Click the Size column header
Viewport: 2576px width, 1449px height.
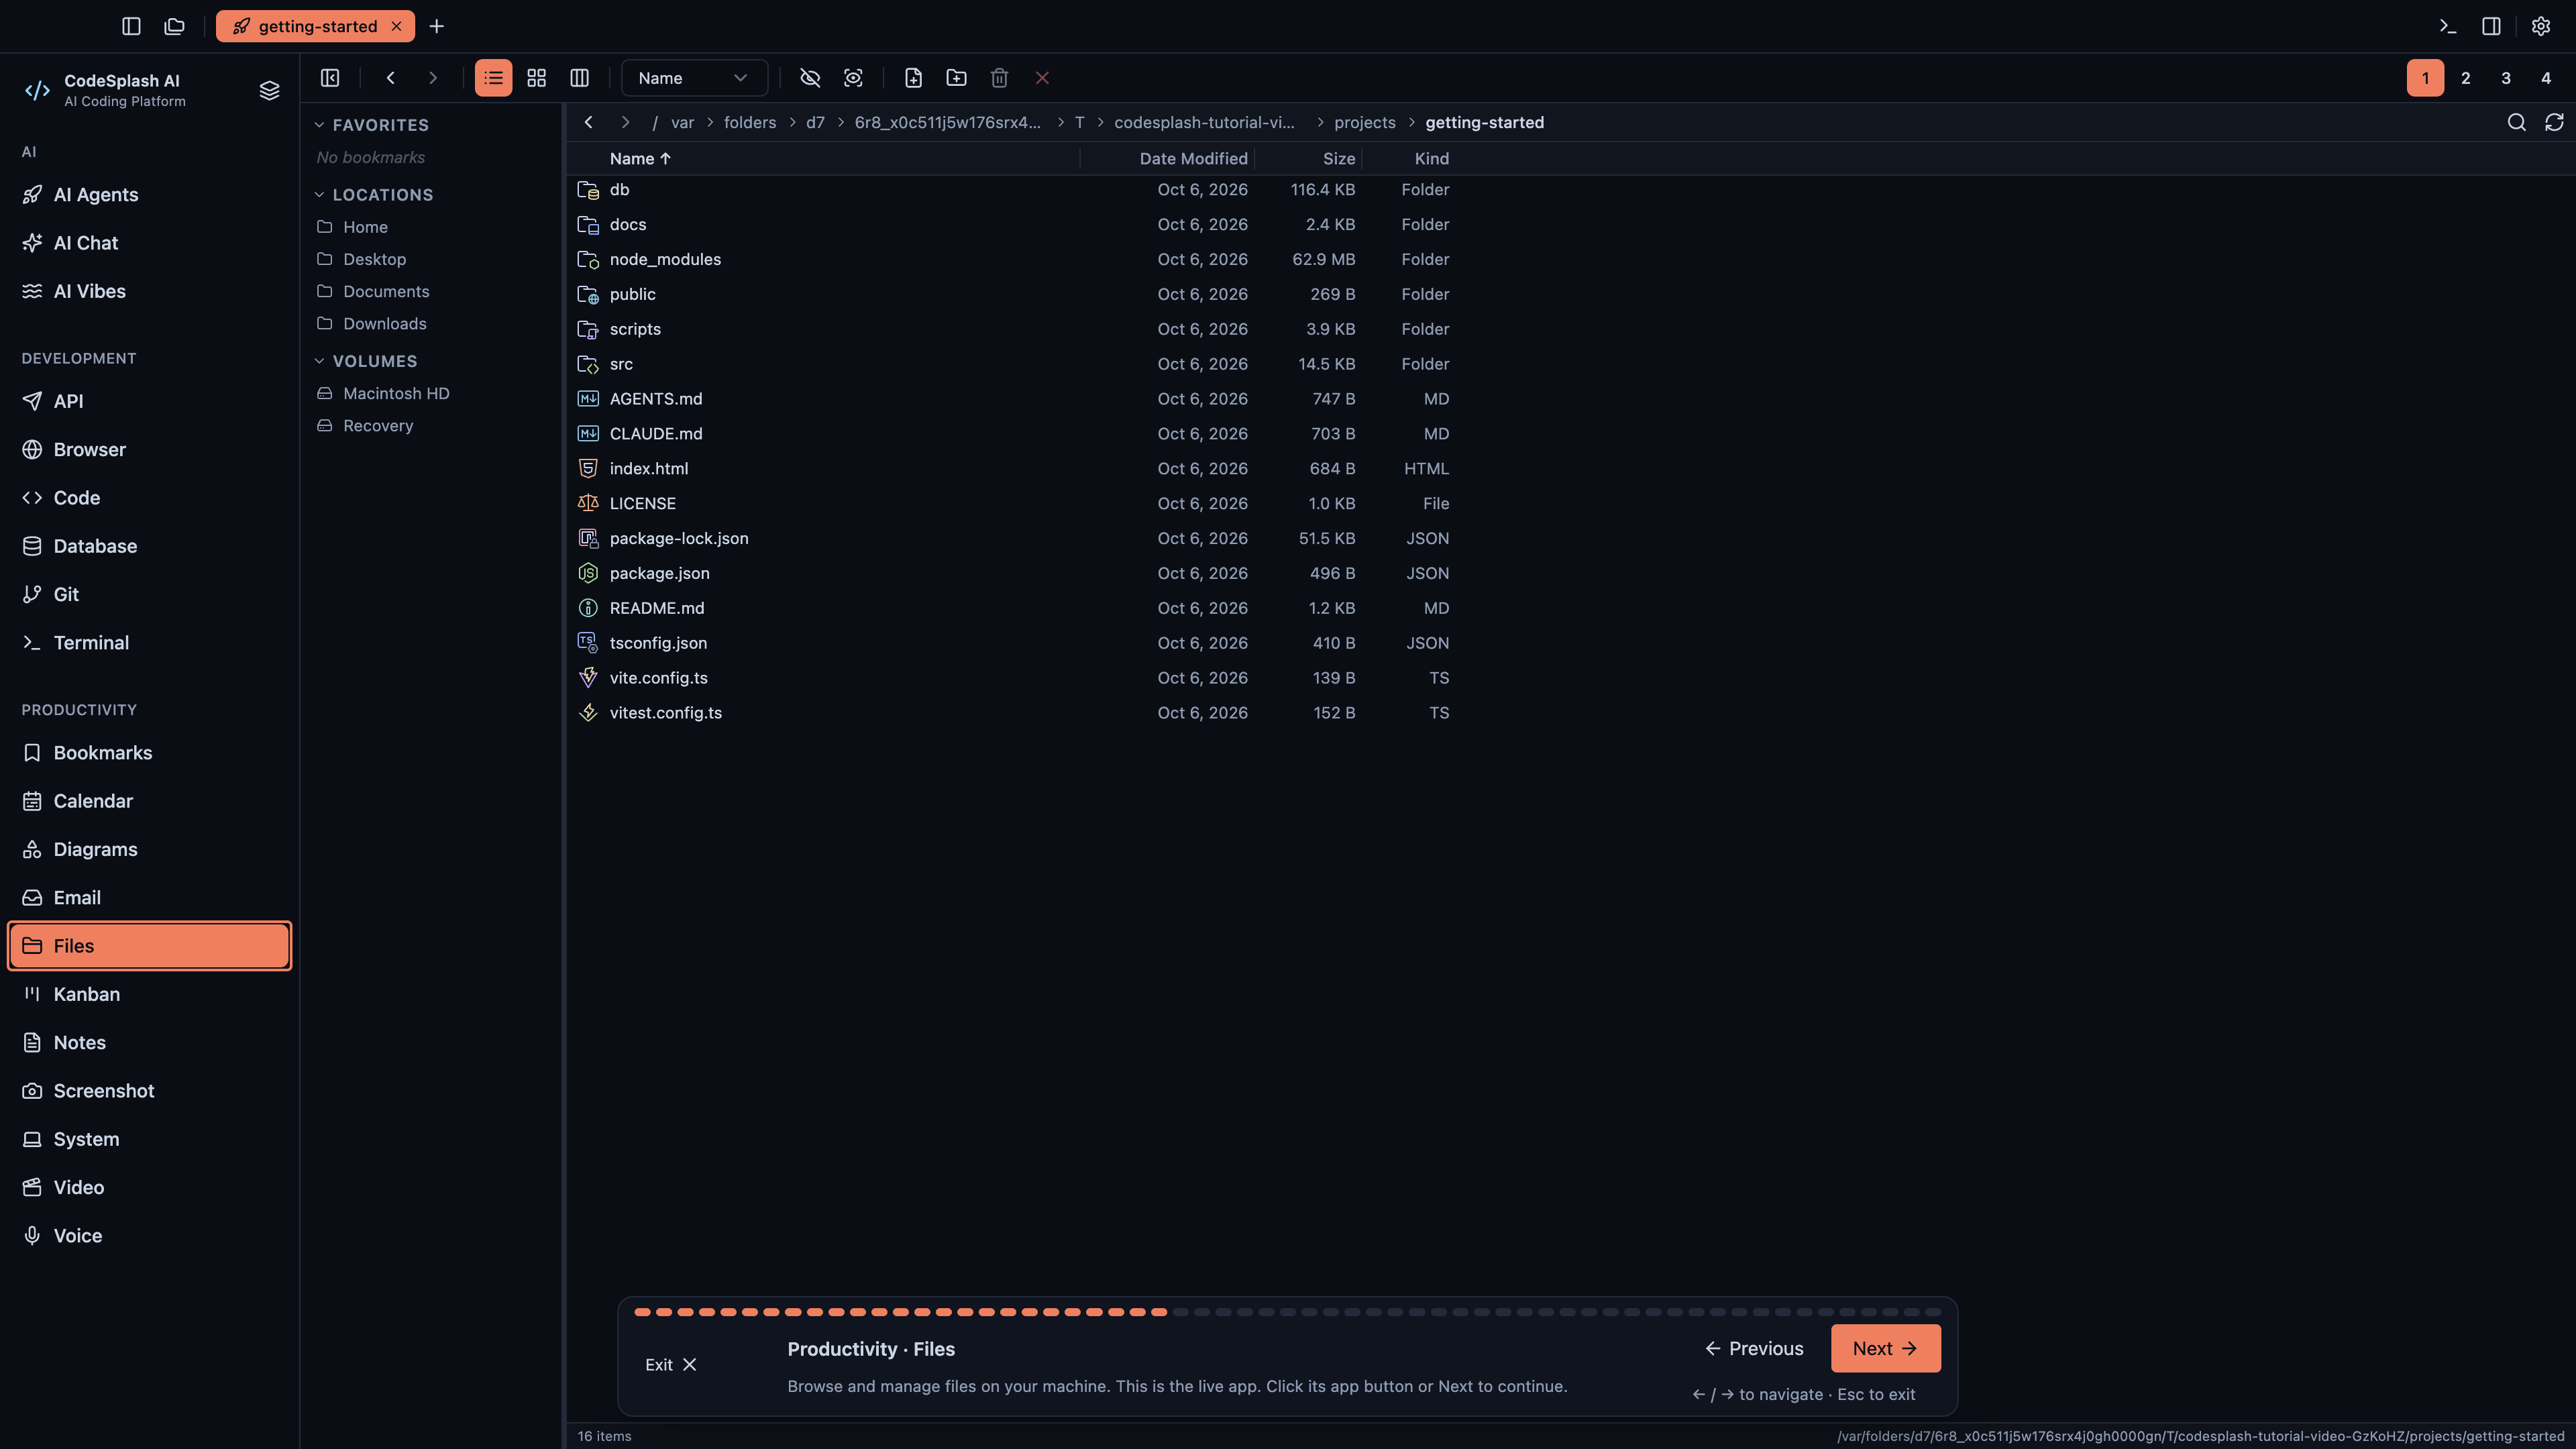tap(1338, 158)
